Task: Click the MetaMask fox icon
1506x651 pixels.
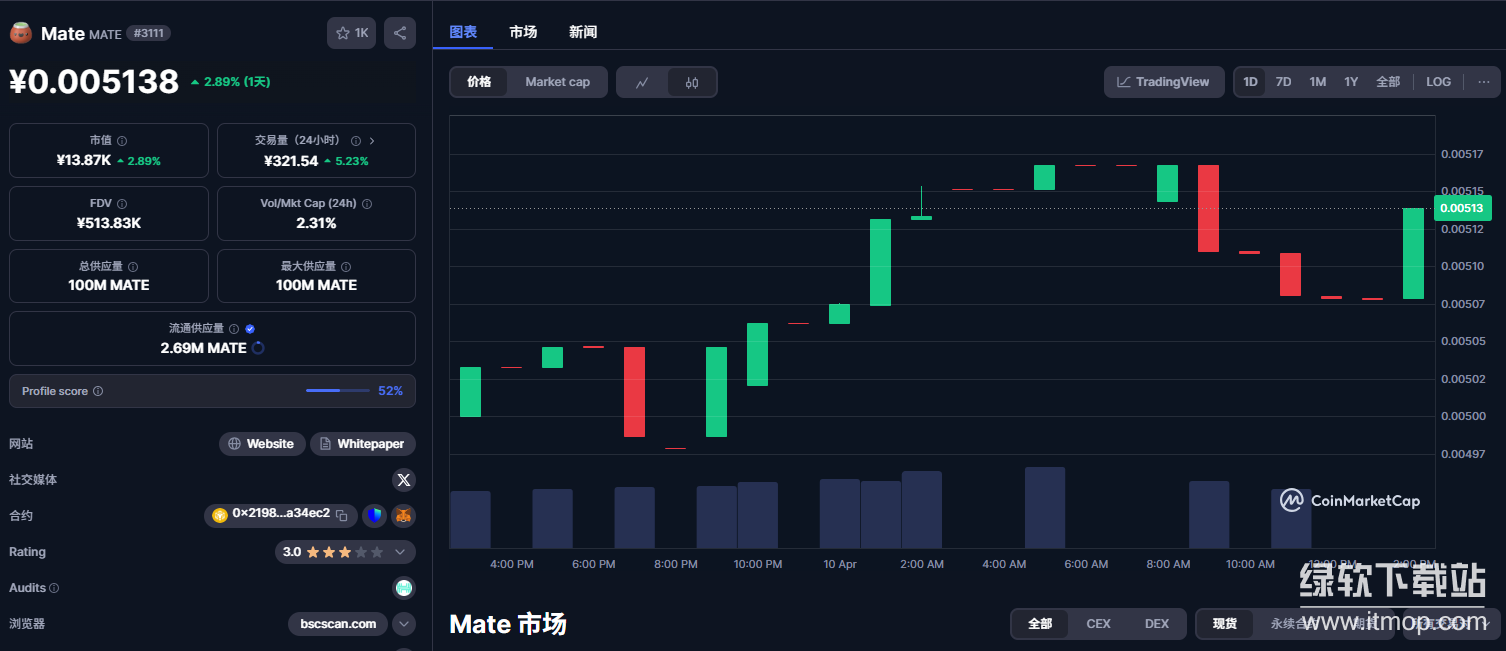Action: (x=403, y=516)
